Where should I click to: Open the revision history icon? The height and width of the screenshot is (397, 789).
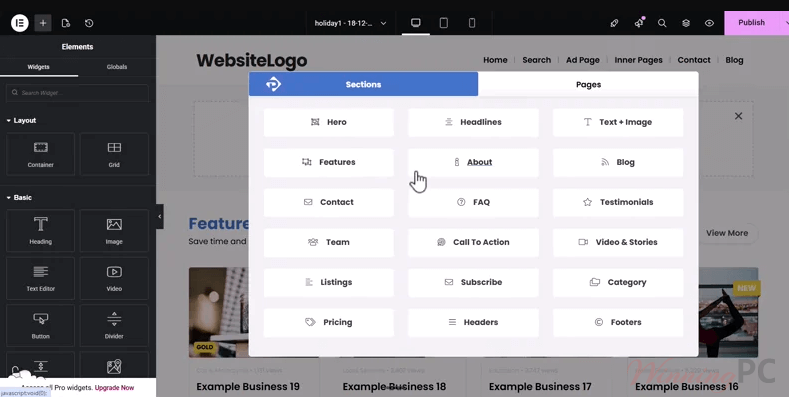[89, 23]
